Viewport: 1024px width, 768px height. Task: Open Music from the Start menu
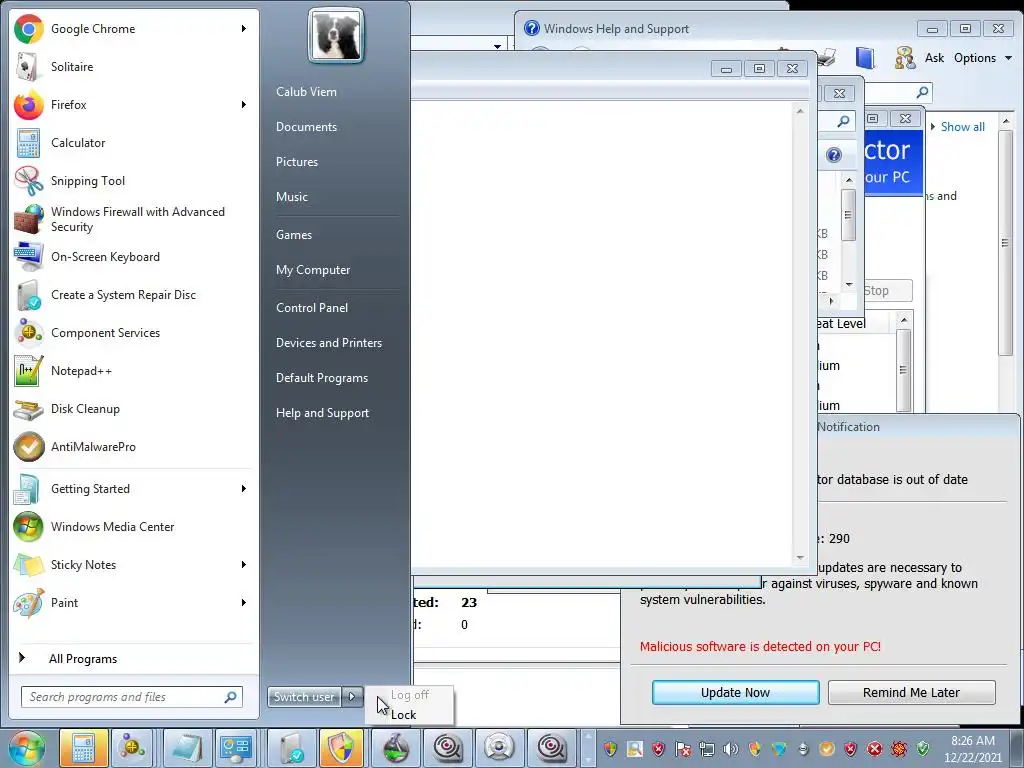pyautogui.click(x=291, y=197)
